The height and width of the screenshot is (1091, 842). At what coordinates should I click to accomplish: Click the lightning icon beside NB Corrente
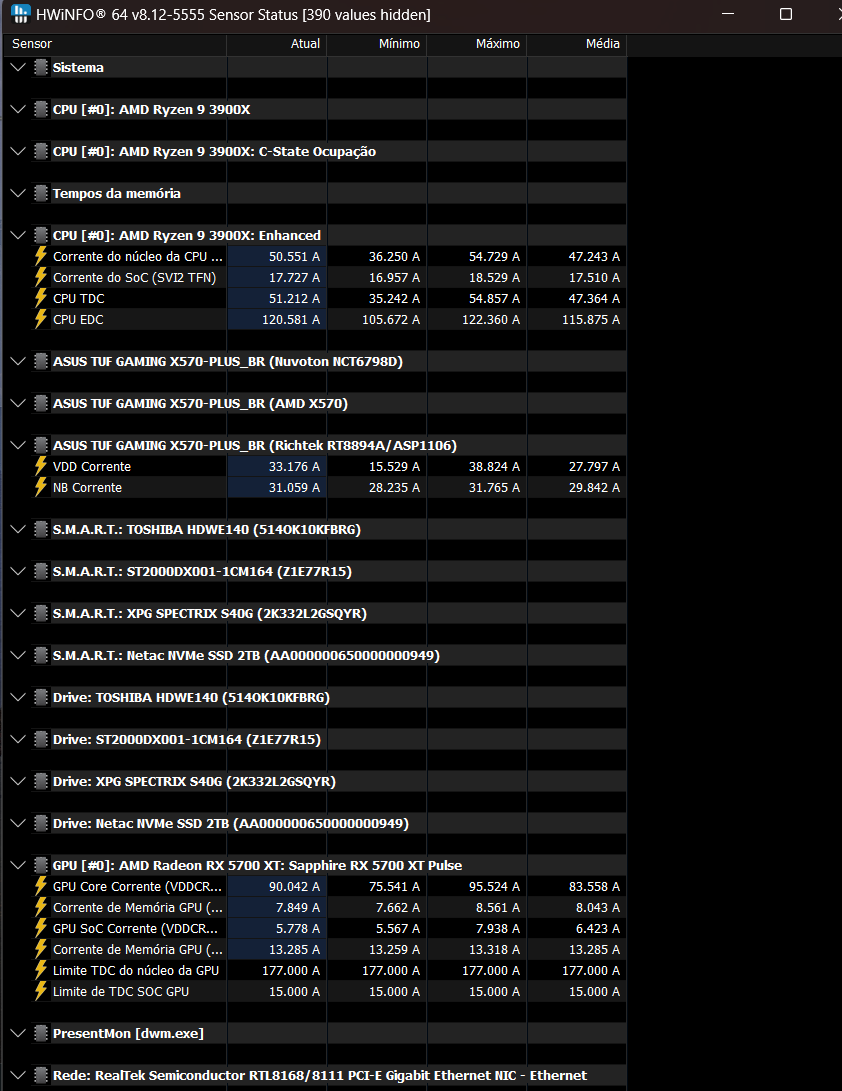(x=41, y=487)
